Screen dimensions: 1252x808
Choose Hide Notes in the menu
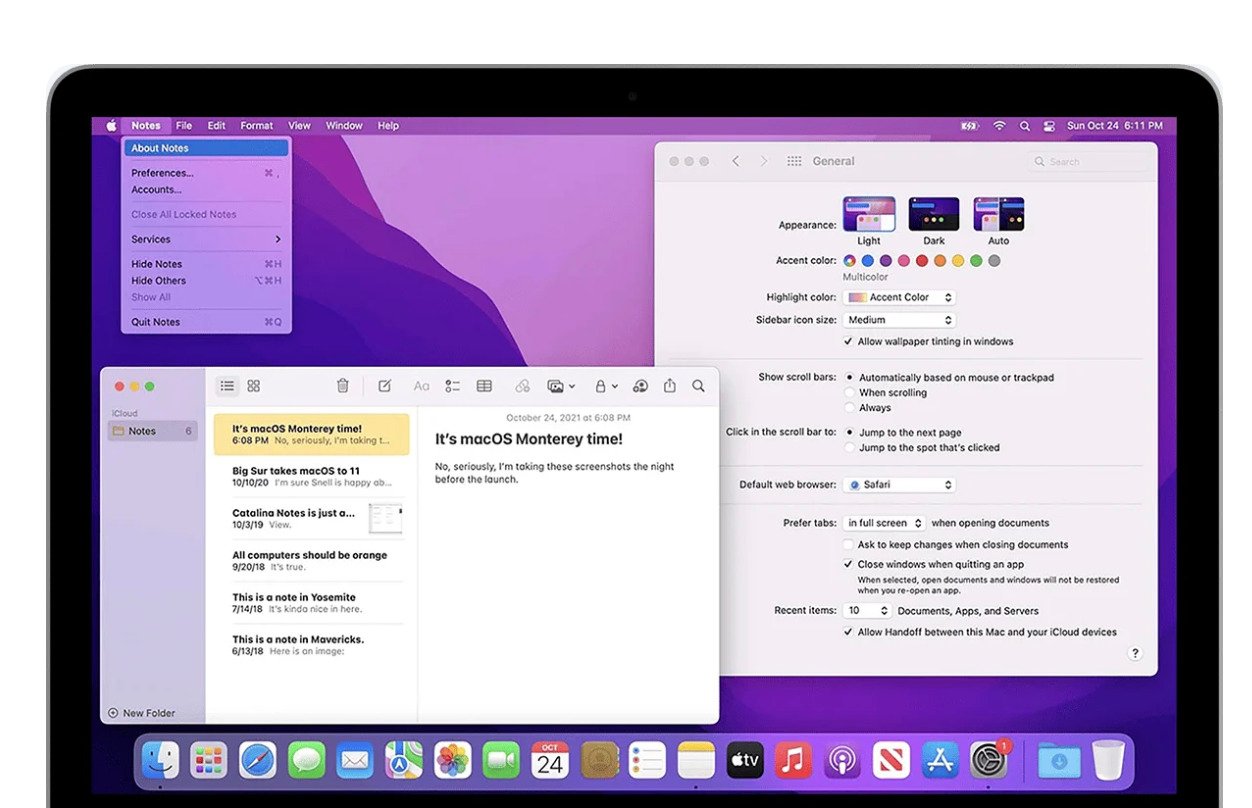pyautogui.click(x=206, y=264)
